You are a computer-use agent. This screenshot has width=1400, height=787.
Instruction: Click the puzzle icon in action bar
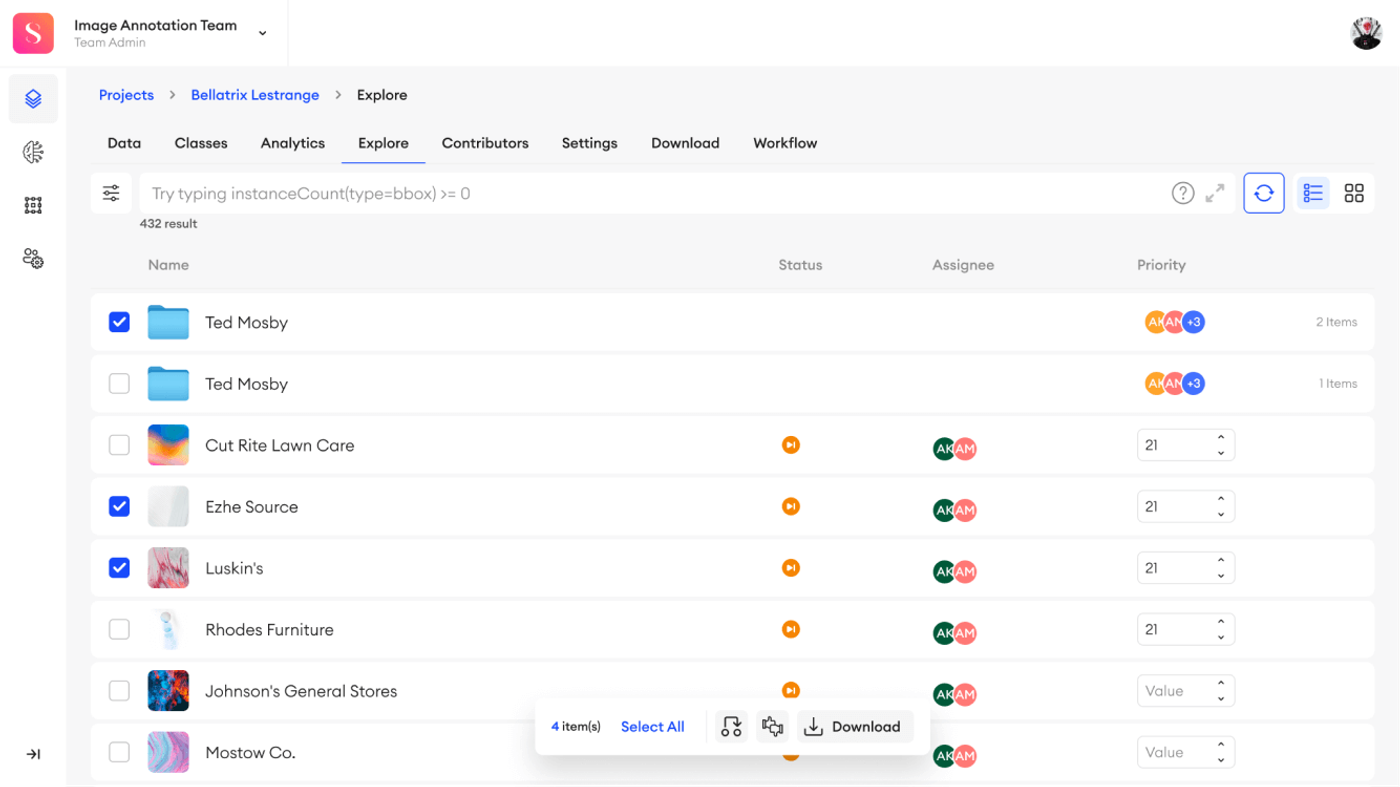[x=772, y=727]
